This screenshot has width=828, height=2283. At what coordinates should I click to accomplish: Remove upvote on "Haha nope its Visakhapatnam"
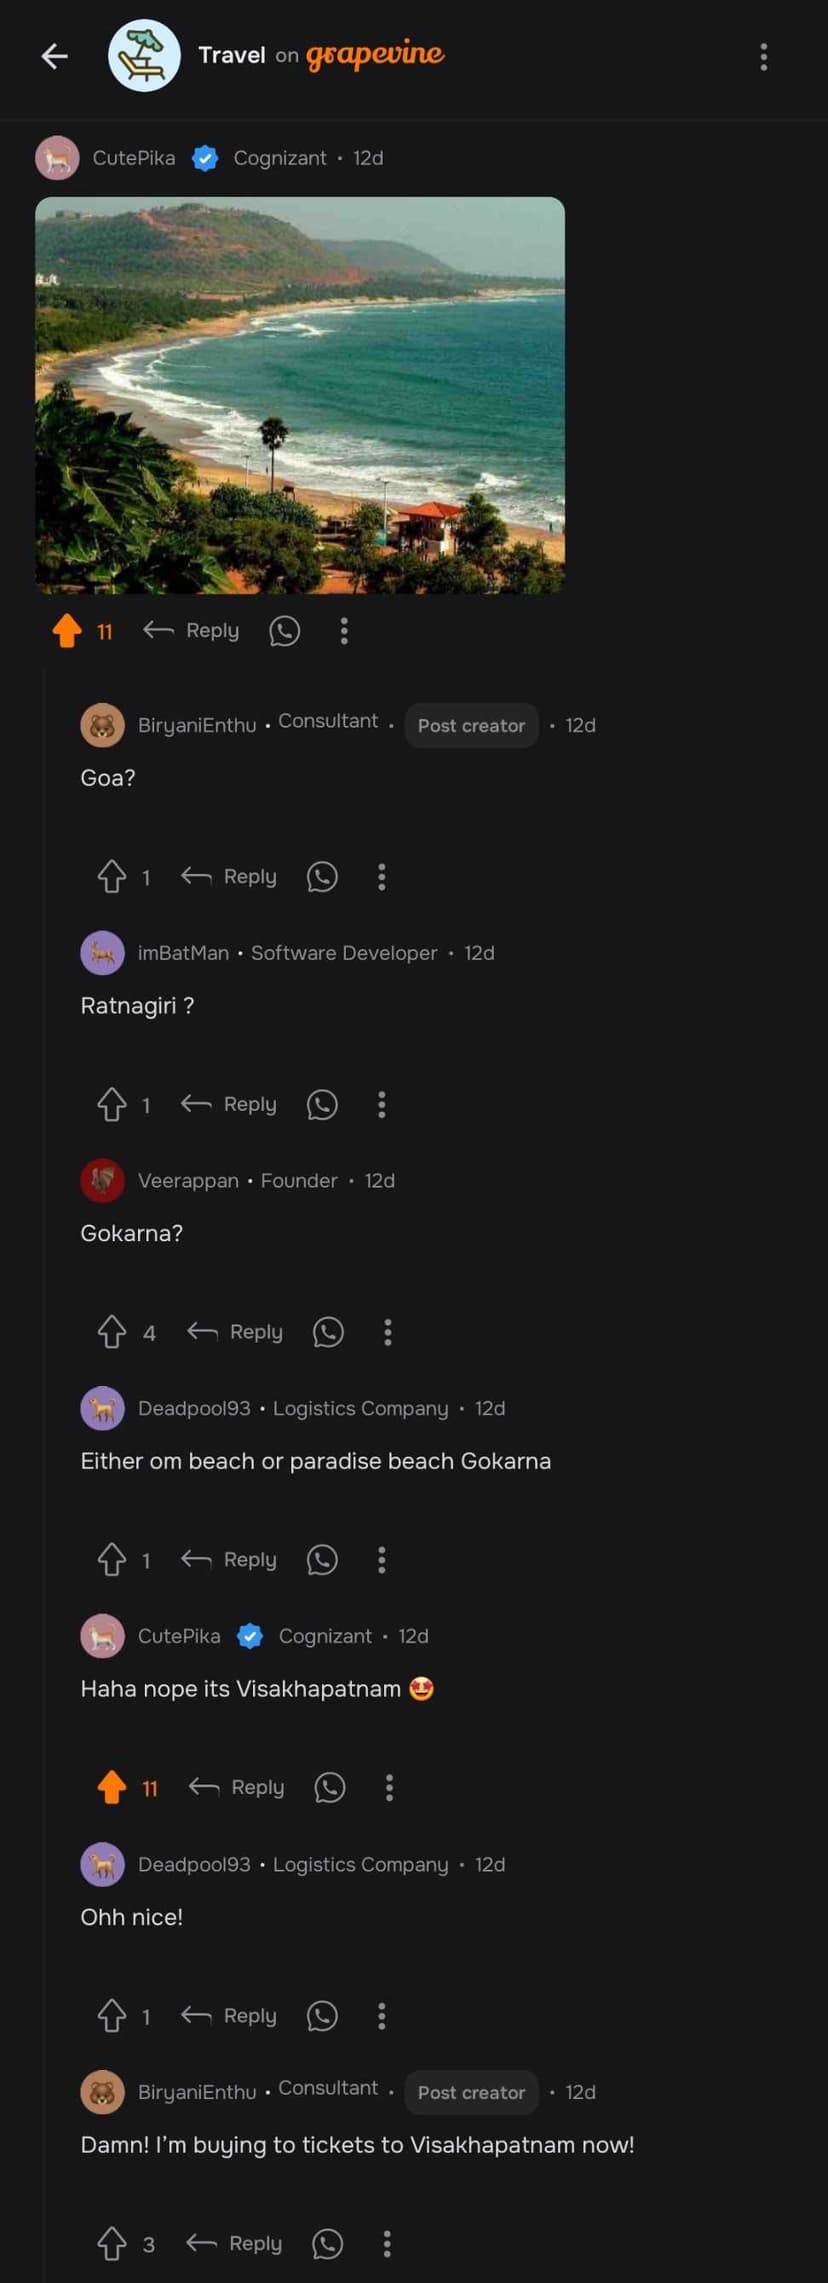click(x=112, y=1787)
